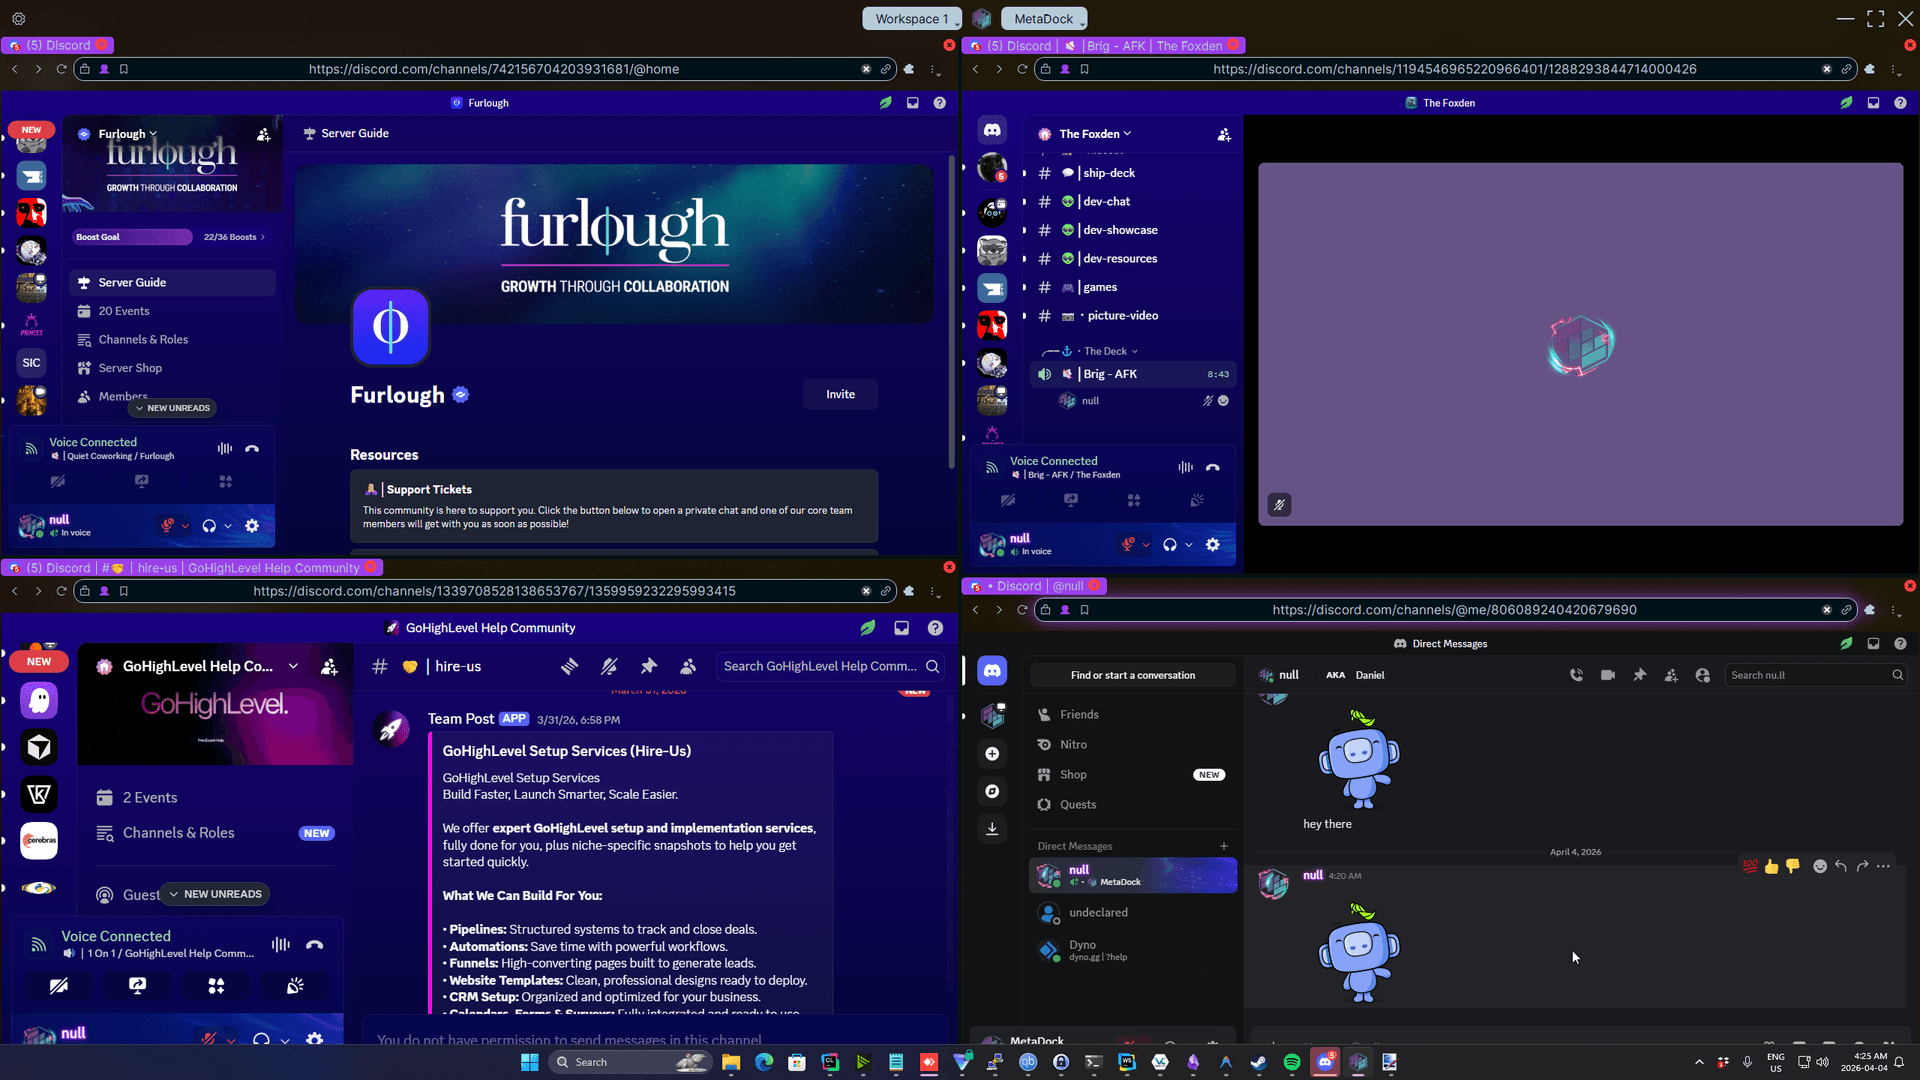Click Search GoHighLevel Help Community field
The width and height of the screenshot is (1920, 1080).
[x=830, y=666]
